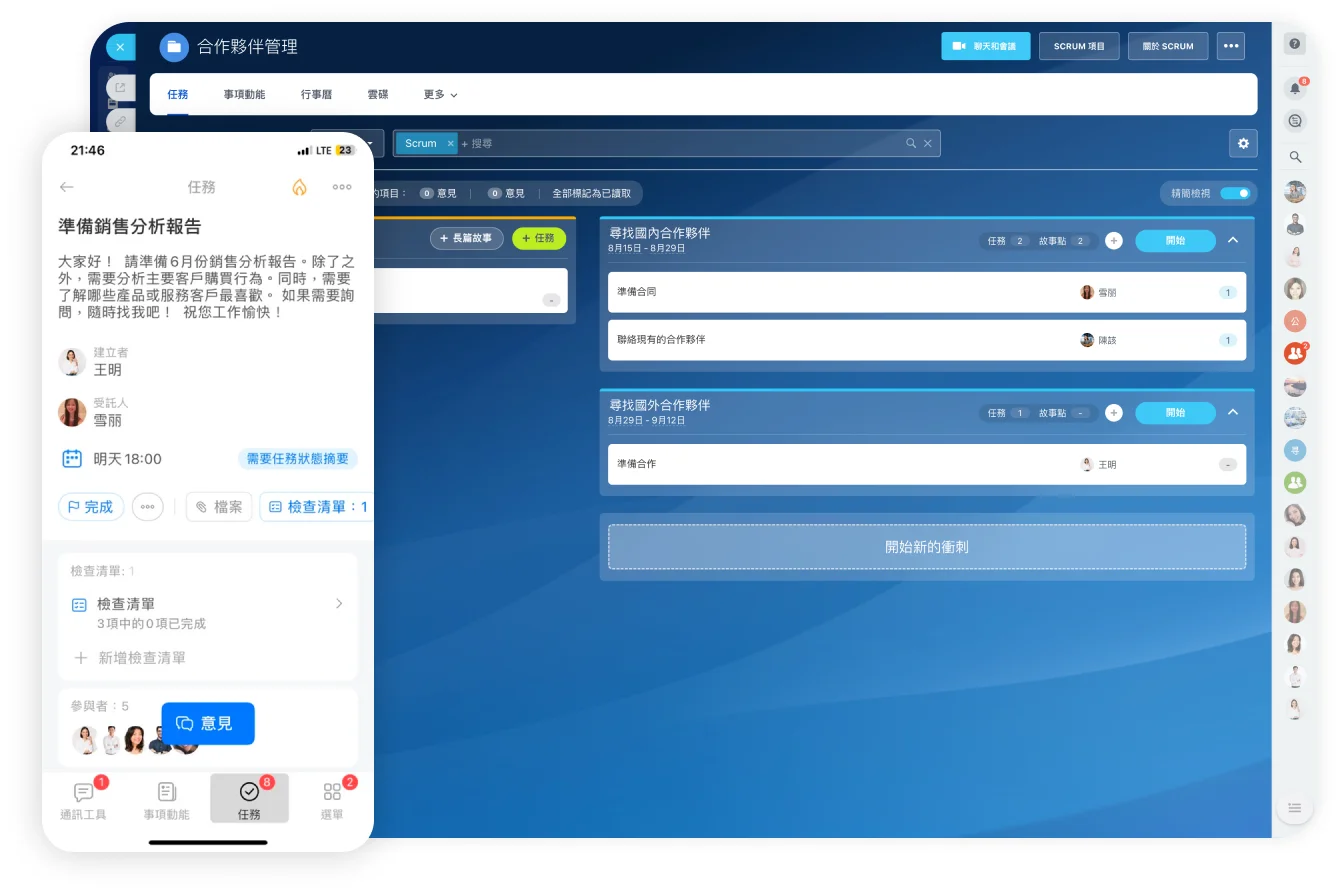Click the 關於 SCRUM button
1340x894 pixels.
[x=1168, y=46]
